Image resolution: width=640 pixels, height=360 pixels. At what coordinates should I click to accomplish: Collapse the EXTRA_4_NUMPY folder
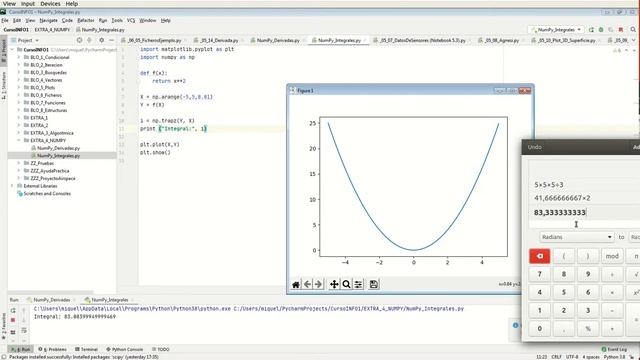click(19, 140)
